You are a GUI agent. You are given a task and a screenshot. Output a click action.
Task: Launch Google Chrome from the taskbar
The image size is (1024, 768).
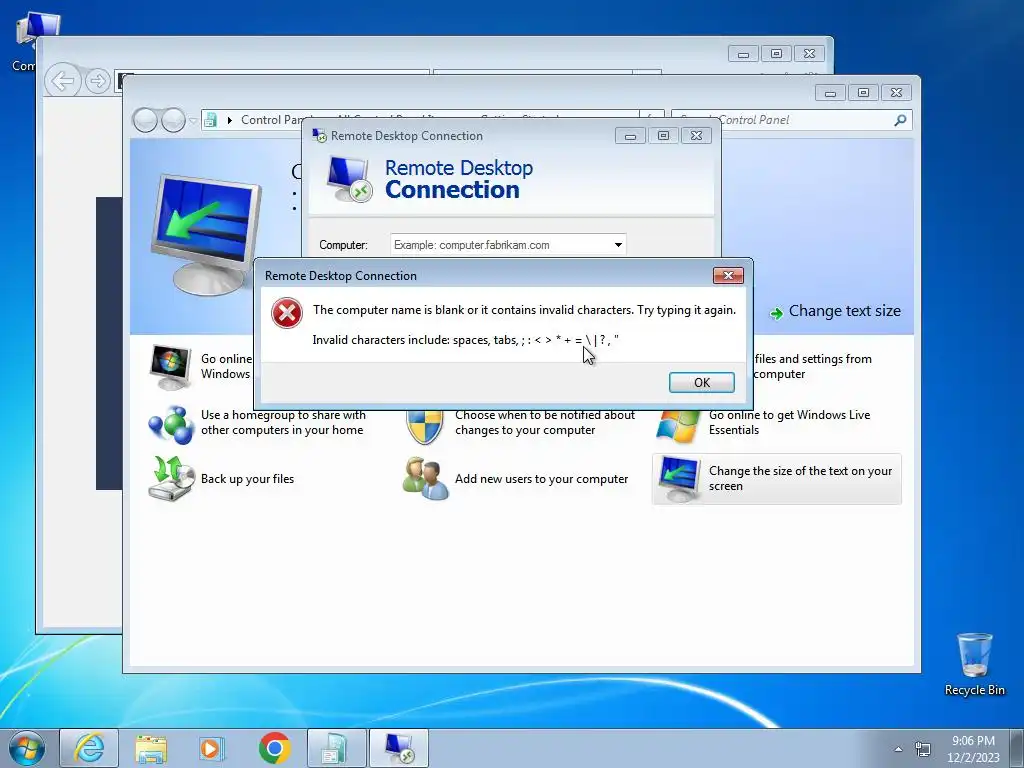pos(274,748)
